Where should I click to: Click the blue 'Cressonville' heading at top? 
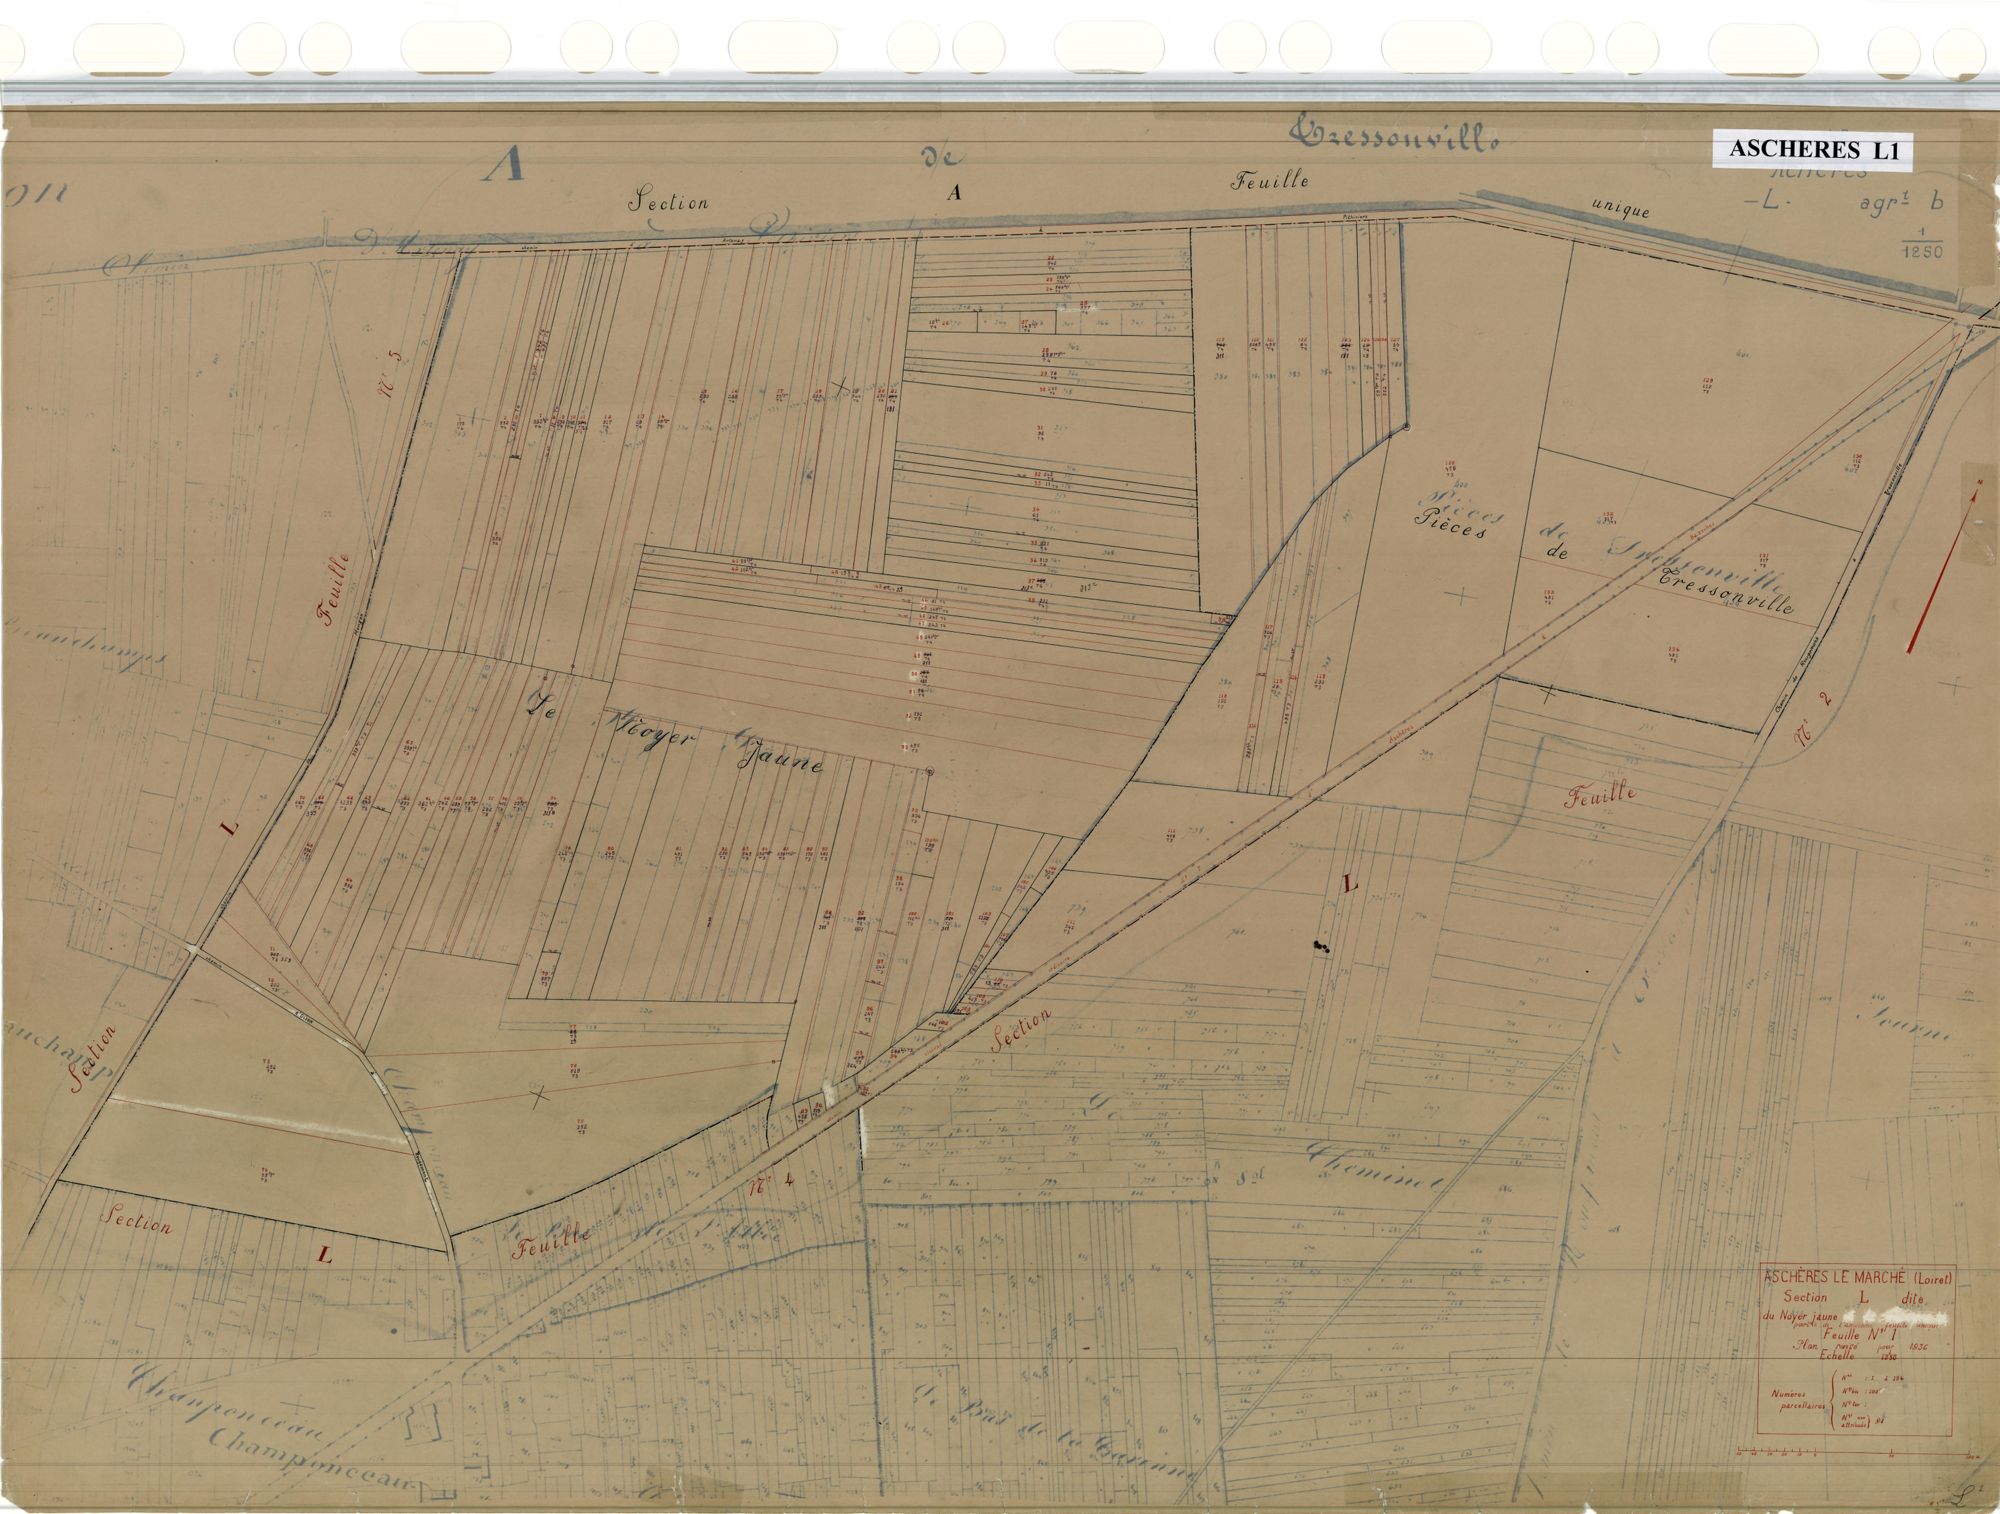coord(1396,135)
